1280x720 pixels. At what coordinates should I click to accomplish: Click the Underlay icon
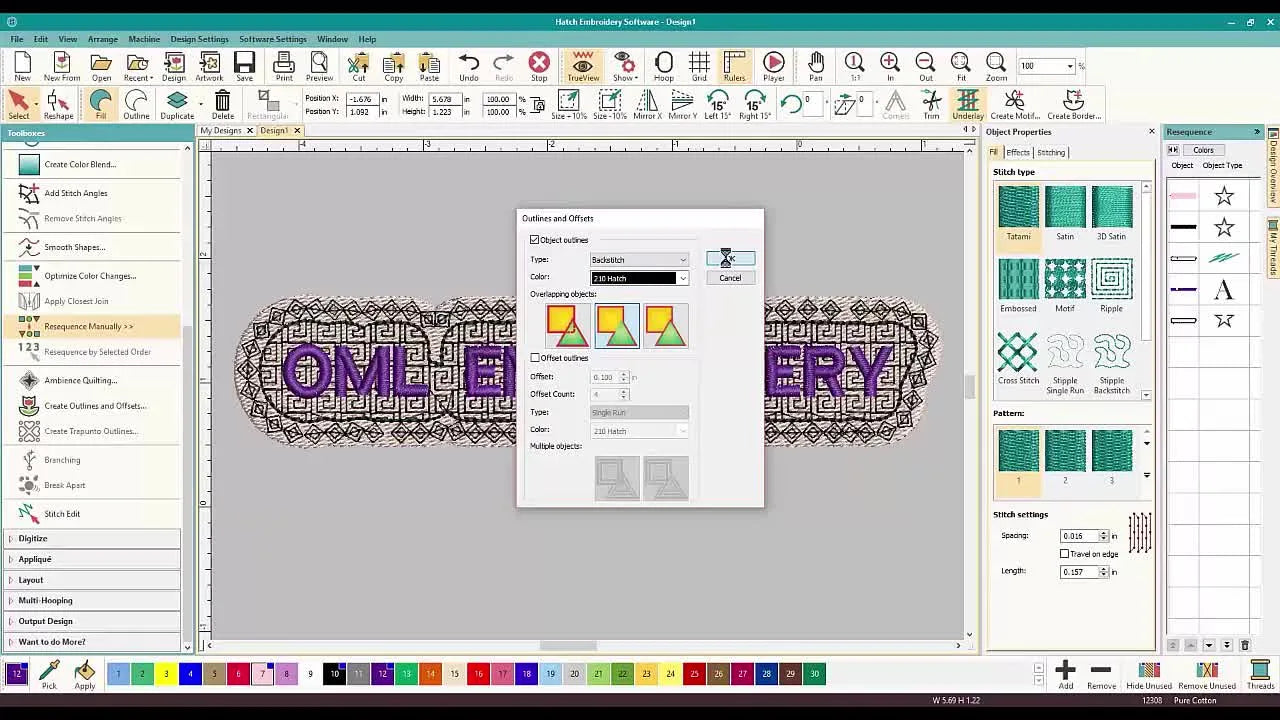tap(967, 104)
